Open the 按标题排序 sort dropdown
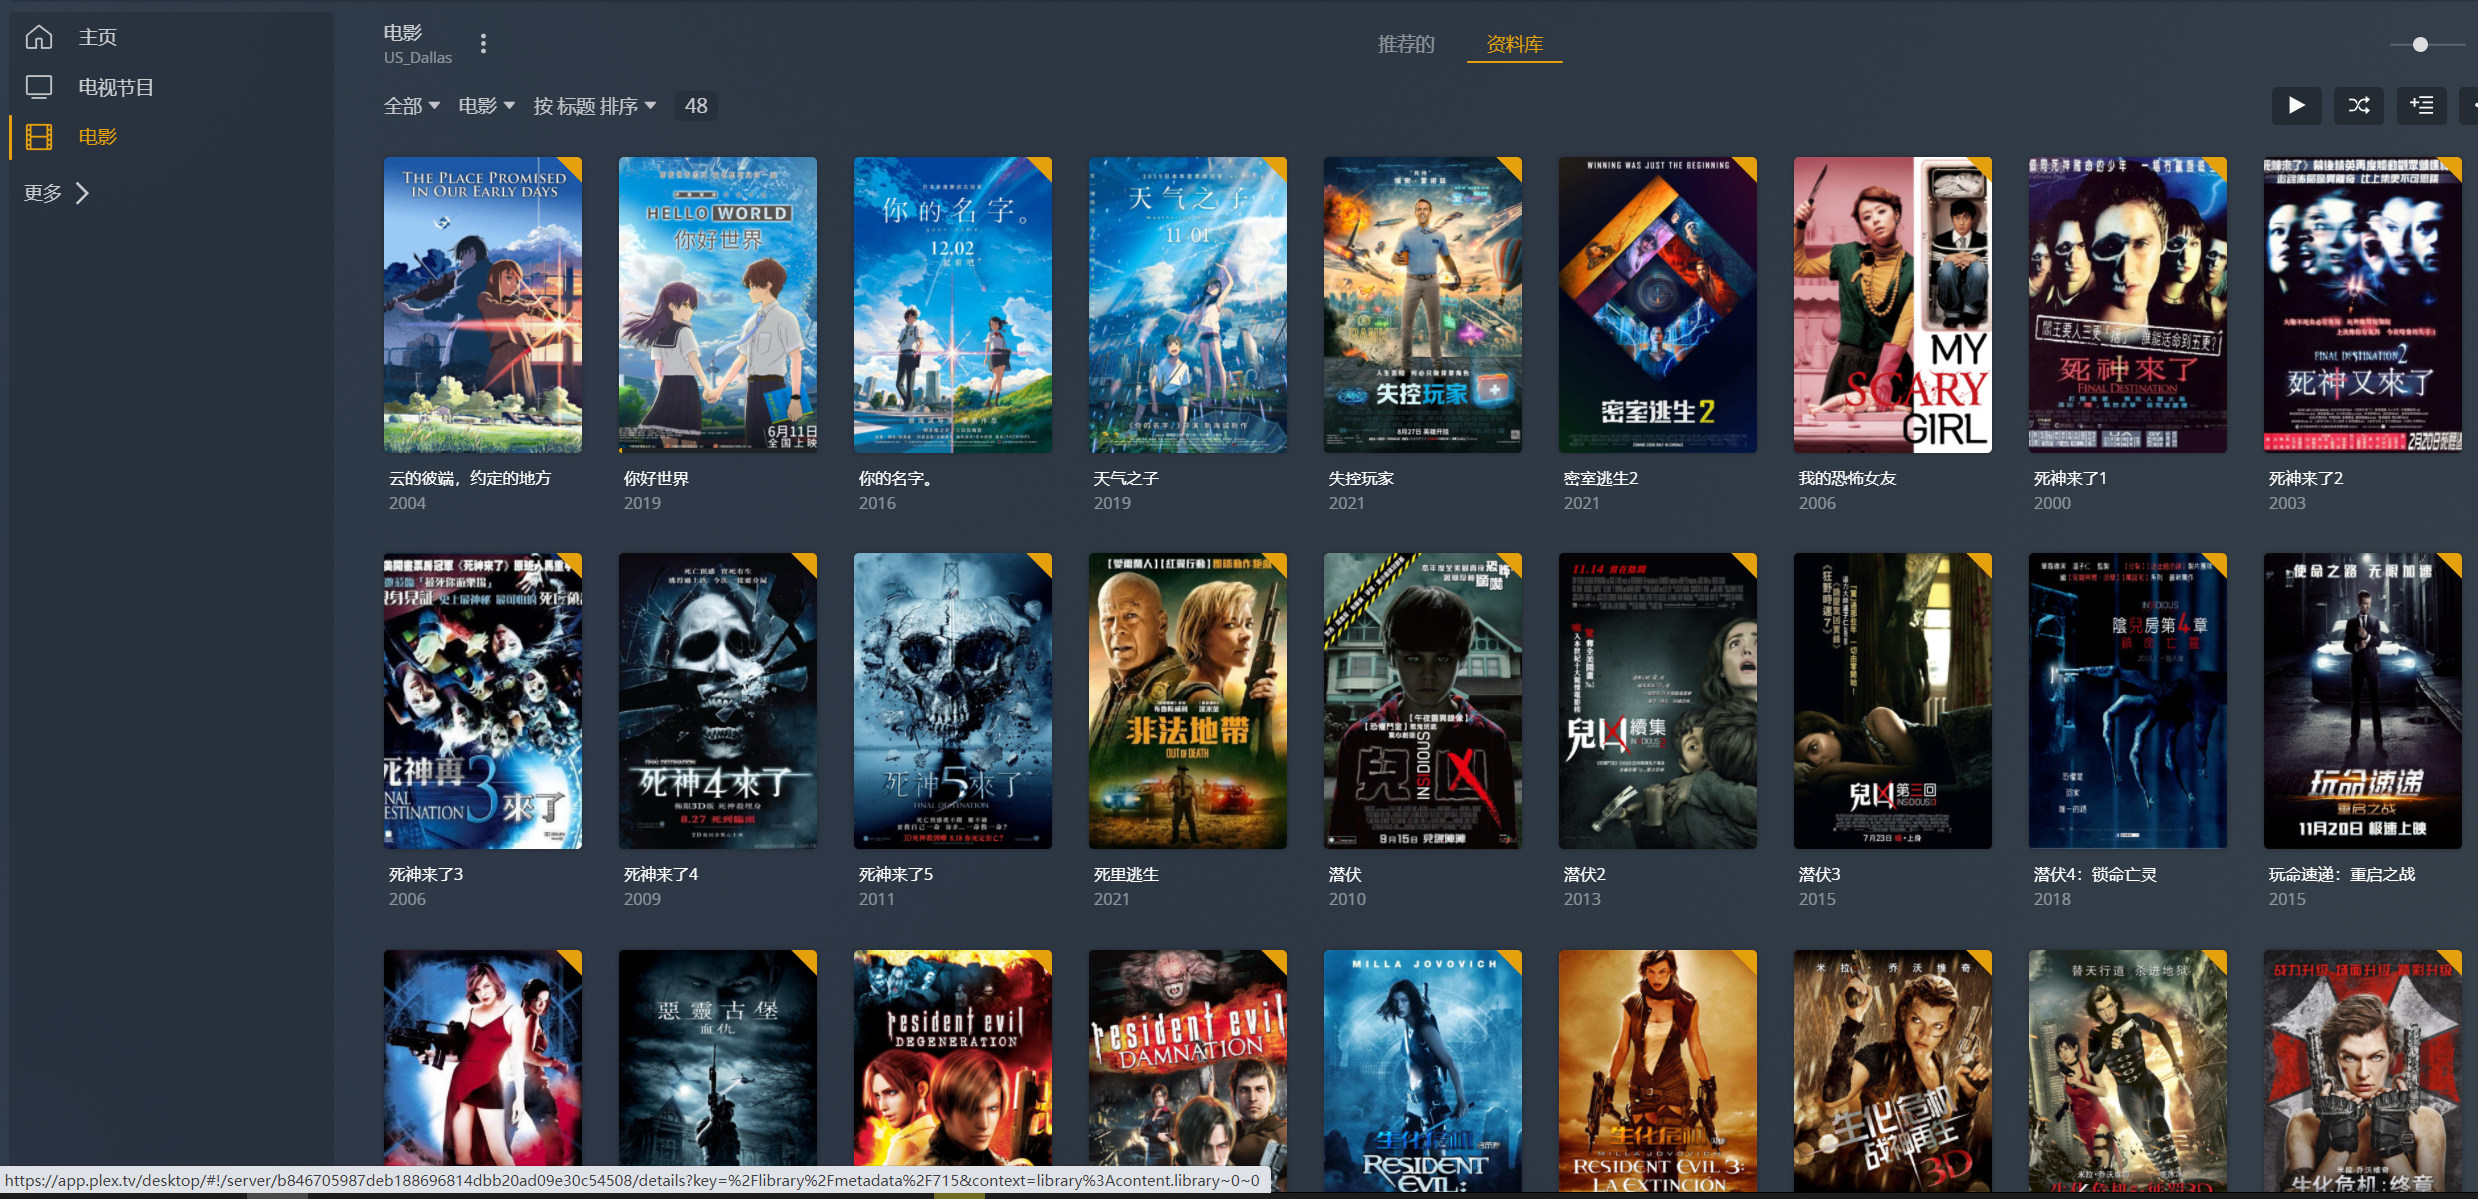2478x1199 pixels. (x=594, y=106)
